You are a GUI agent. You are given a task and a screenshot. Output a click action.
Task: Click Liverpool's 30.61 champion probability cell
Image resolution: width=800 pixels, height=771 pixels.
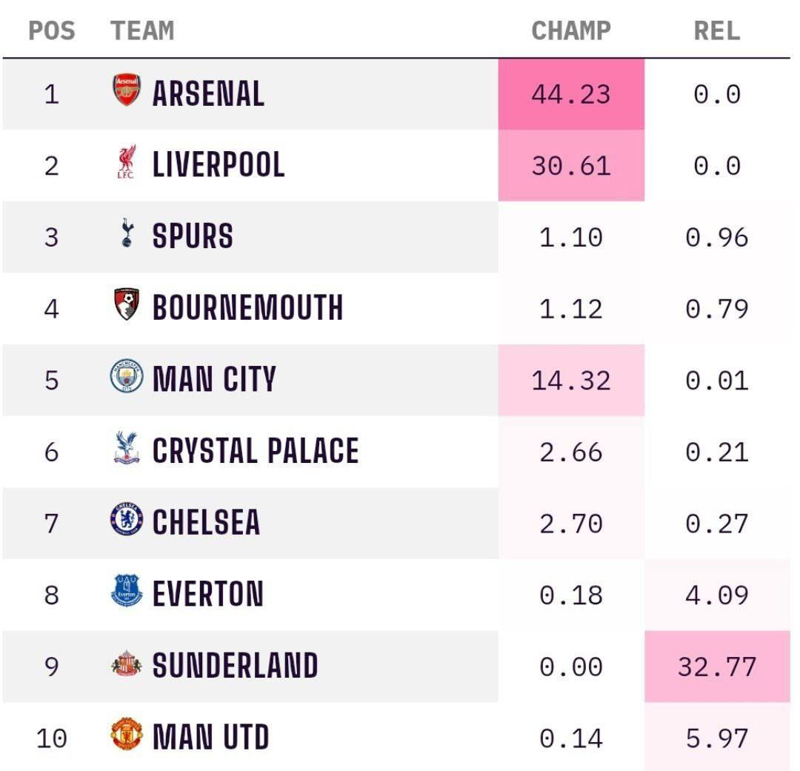[571, 166]
